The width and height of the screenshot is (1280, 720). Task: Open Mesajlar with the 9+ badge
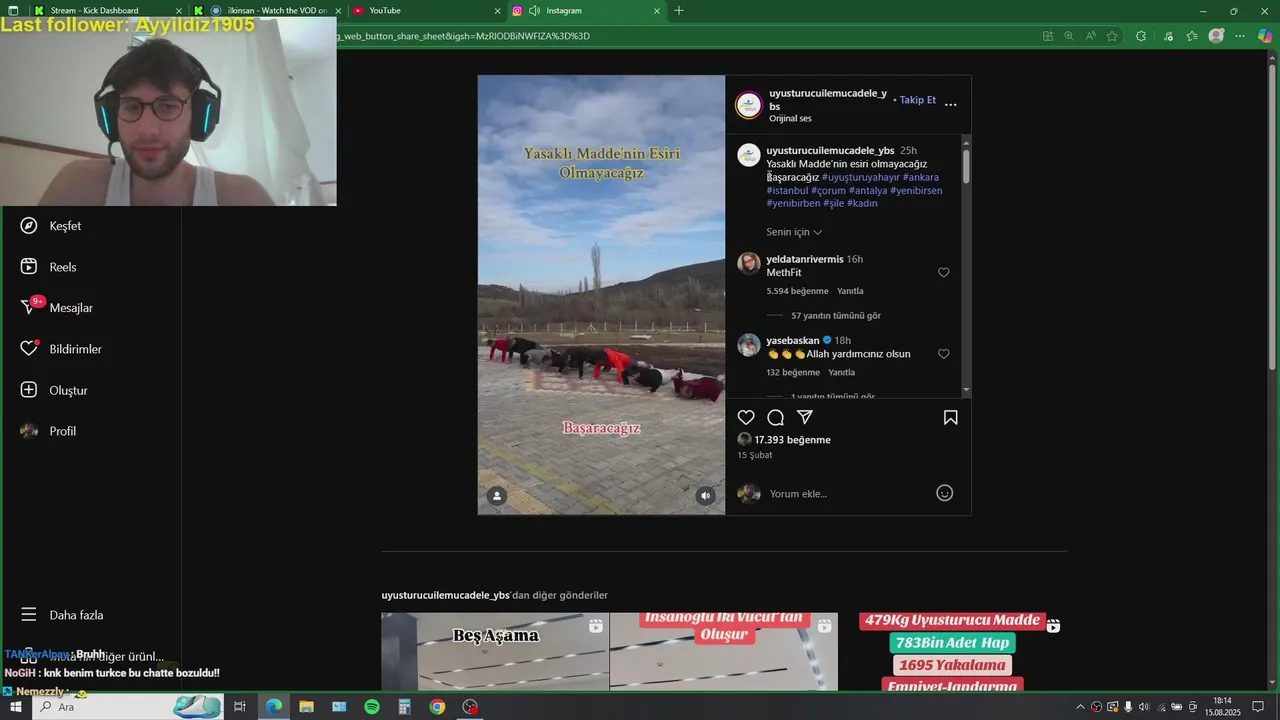click(57, 308)
